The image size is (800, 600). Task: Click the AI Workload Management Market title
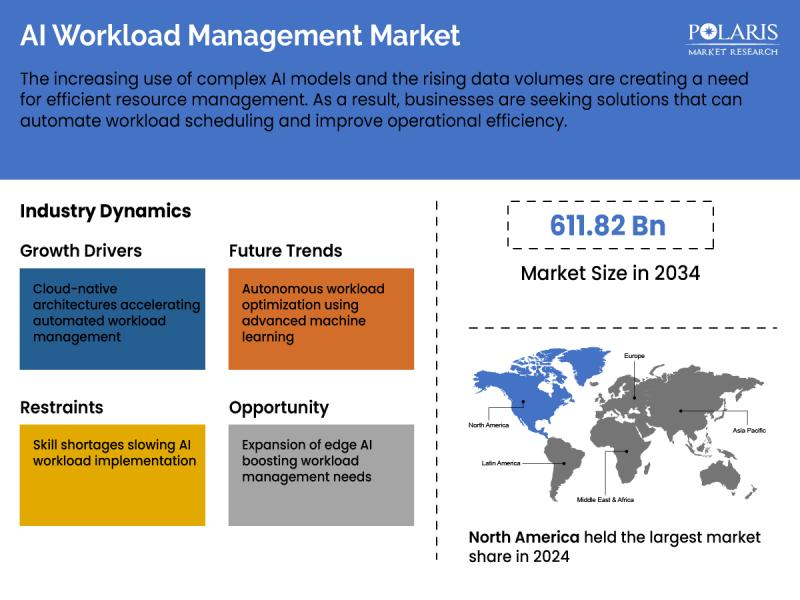(240, 36)
